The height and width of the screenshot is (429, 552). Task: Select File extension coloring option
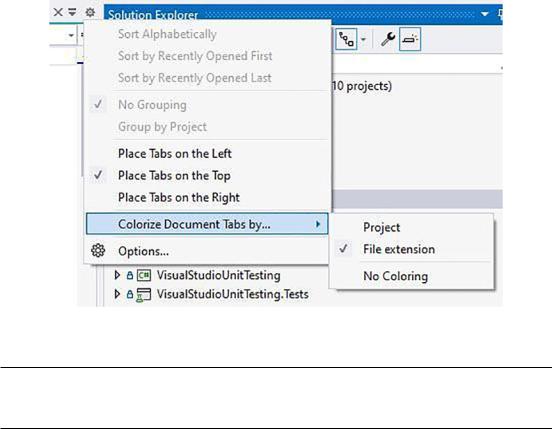[399, 249]
